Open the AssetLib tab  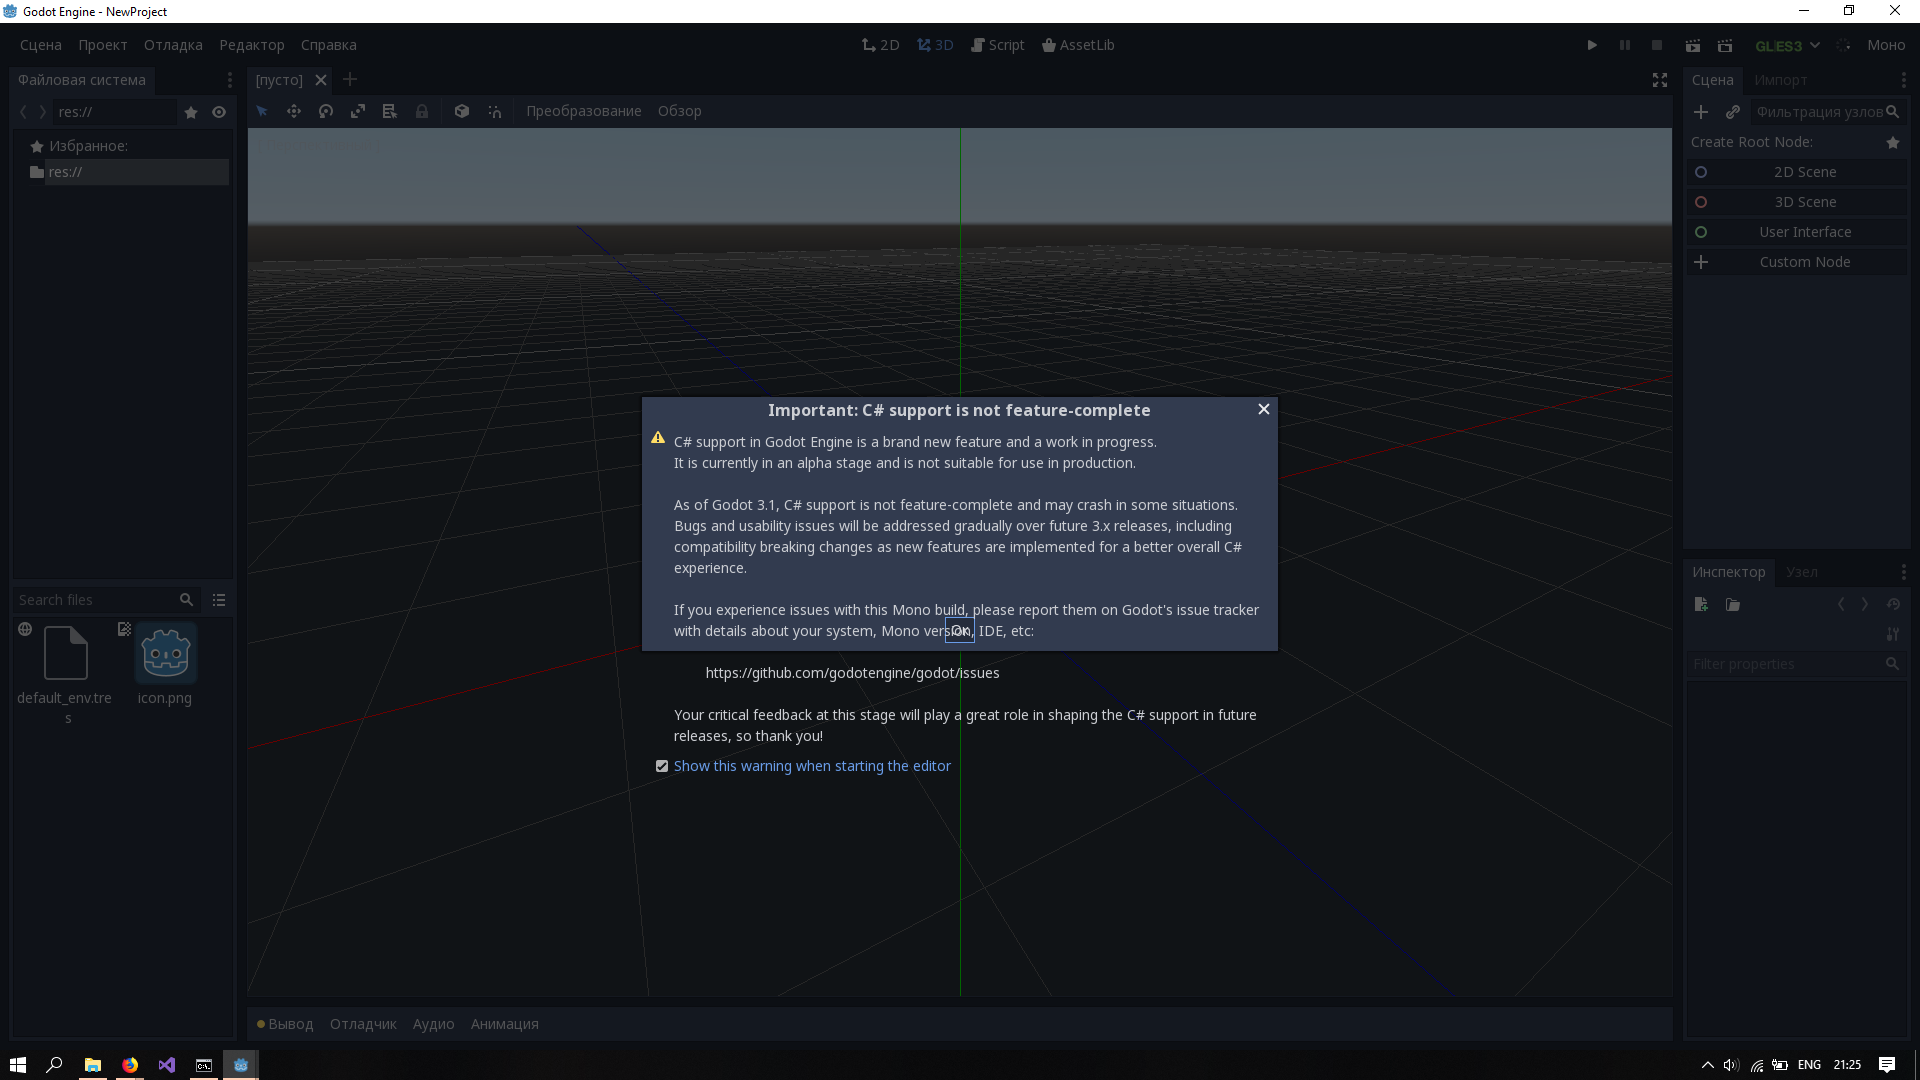1078,45
